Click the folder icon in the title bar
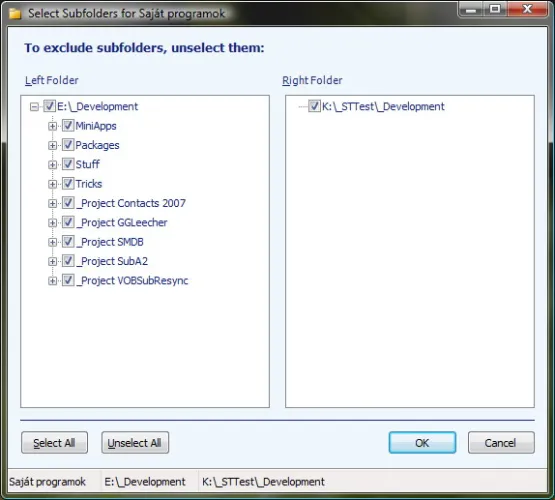 (15, 14)
